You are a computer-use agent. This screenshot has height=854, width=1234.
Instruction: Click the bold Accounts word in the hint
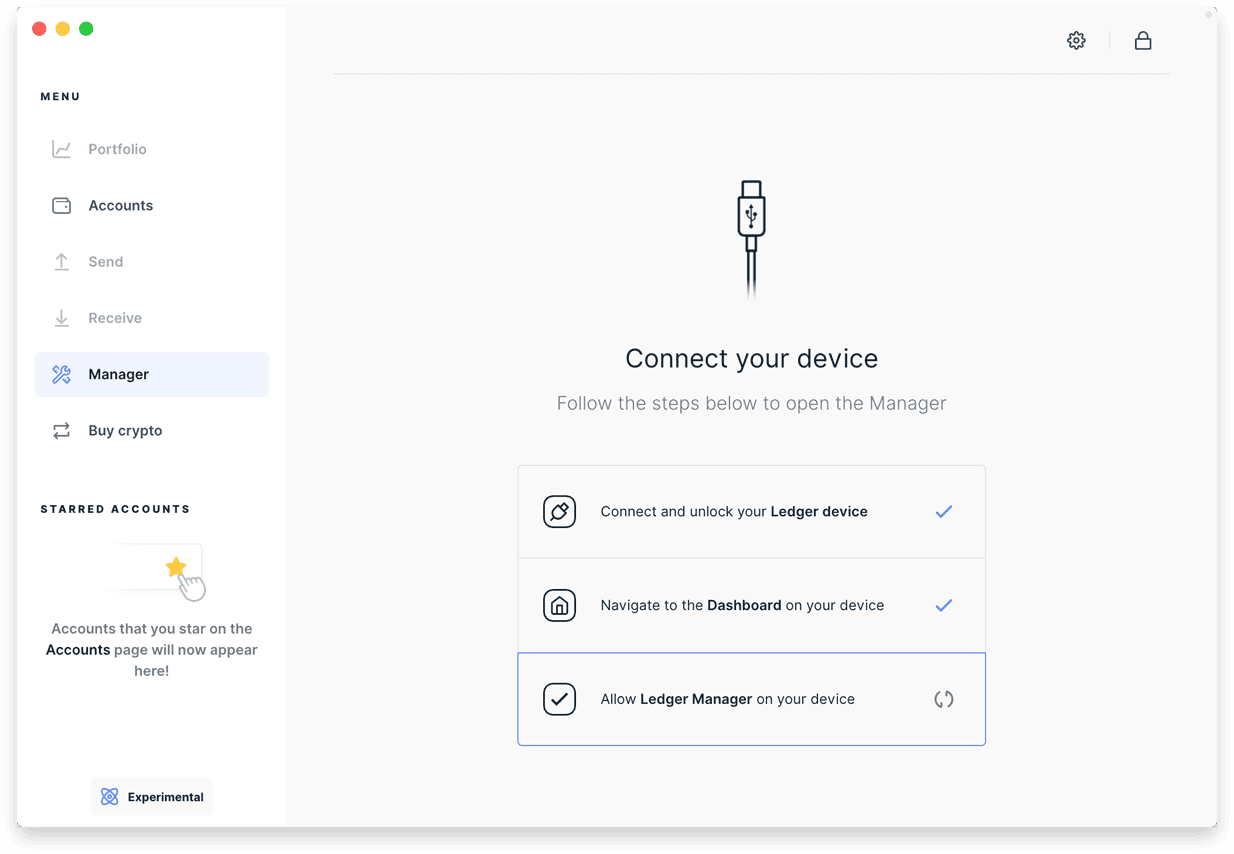78,650
